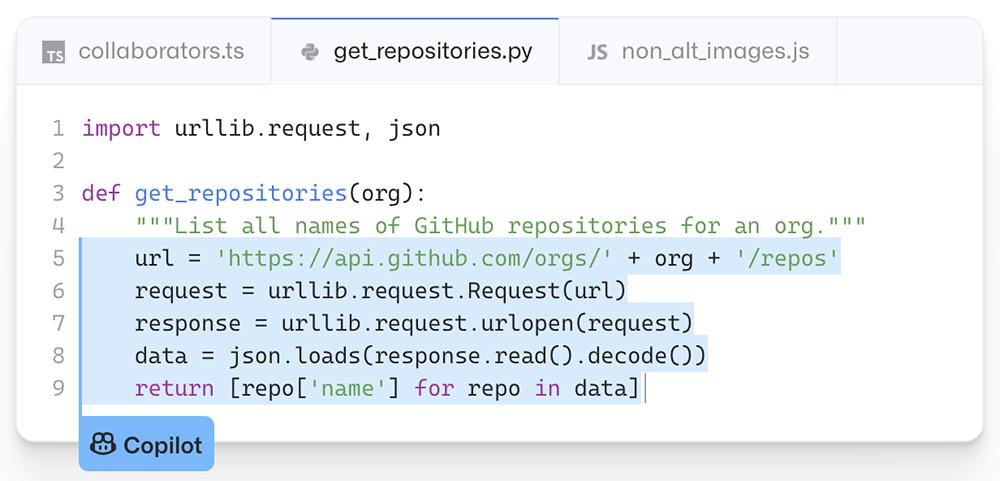Click the Python icon on get_repositories tab
Viewport: 1000px width, 481px height.
click(x=310, y=53)
